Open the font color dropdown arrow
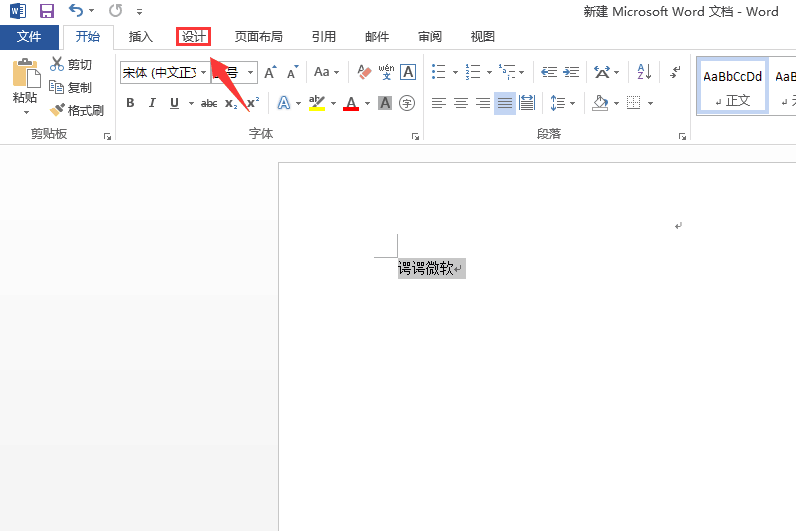The width and height of the screenshot is (796, 531). pos(368,104)
